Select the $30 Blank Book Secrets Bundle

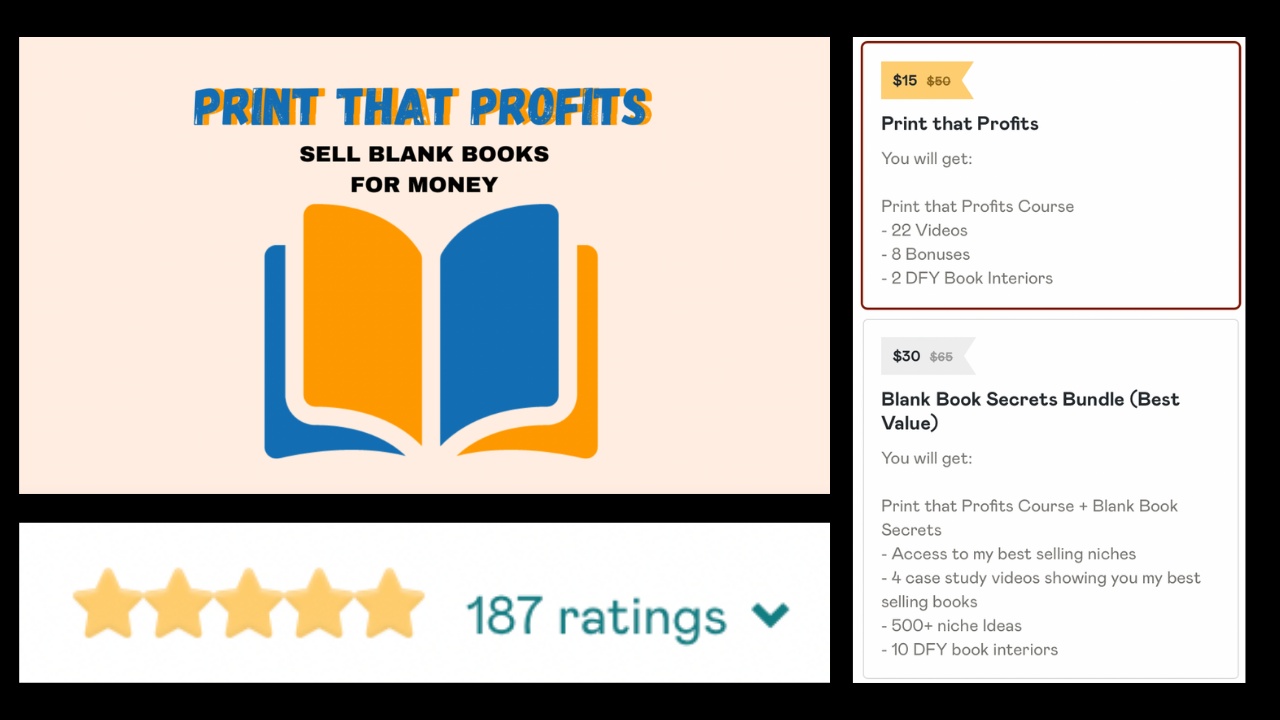pyautogui.click(x=1051, y=498)
